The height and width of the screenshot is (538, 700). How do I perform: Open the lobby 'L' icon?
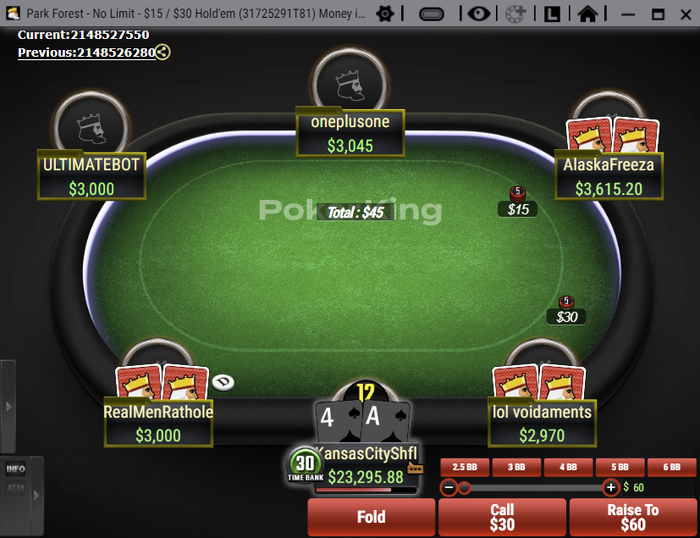(552, 14)
